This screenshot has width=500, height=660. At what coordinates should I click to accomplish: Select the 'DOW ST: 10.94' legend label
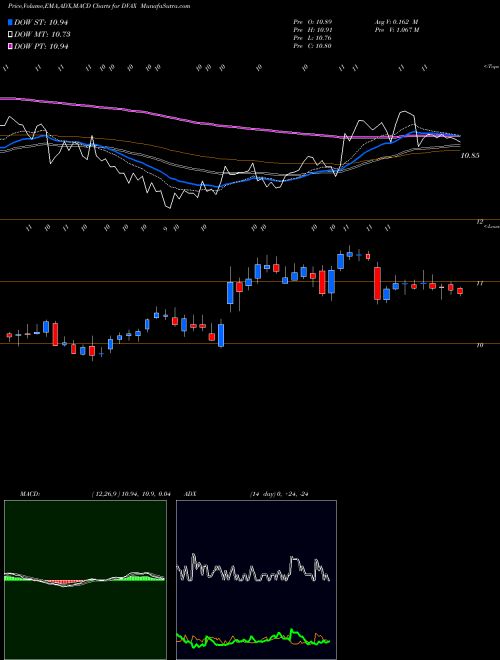tap(41, 22)
